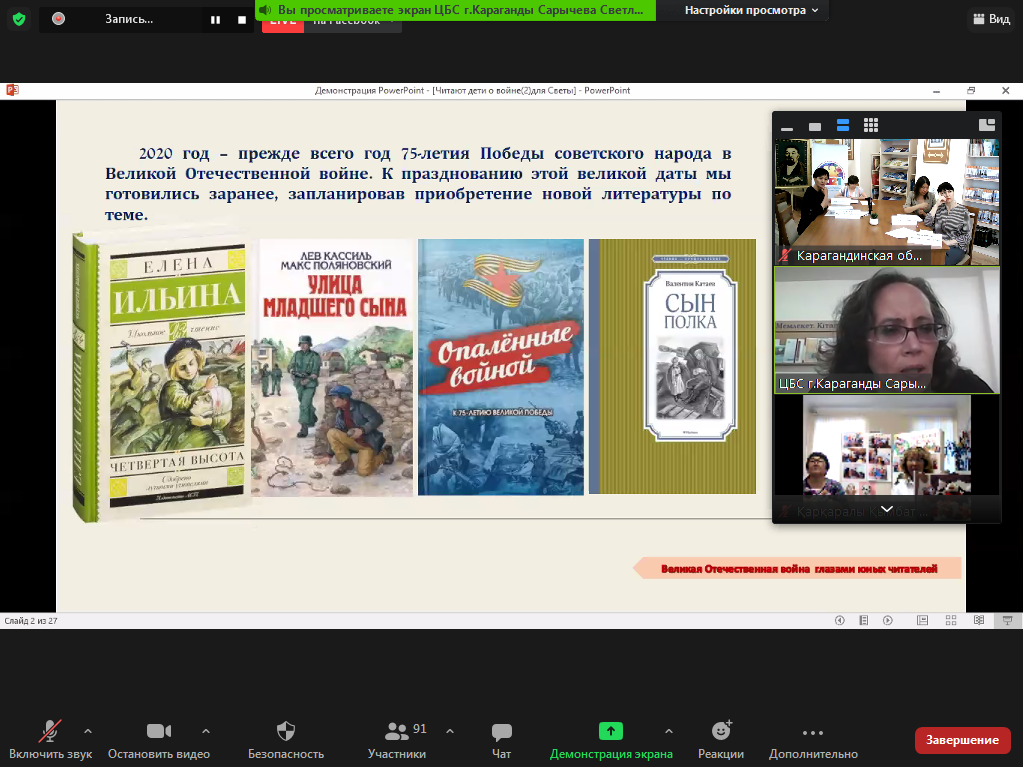Expand audio settings arrow beside microphone
This screenshot has width=1031, height=771.
pos(88,730)
